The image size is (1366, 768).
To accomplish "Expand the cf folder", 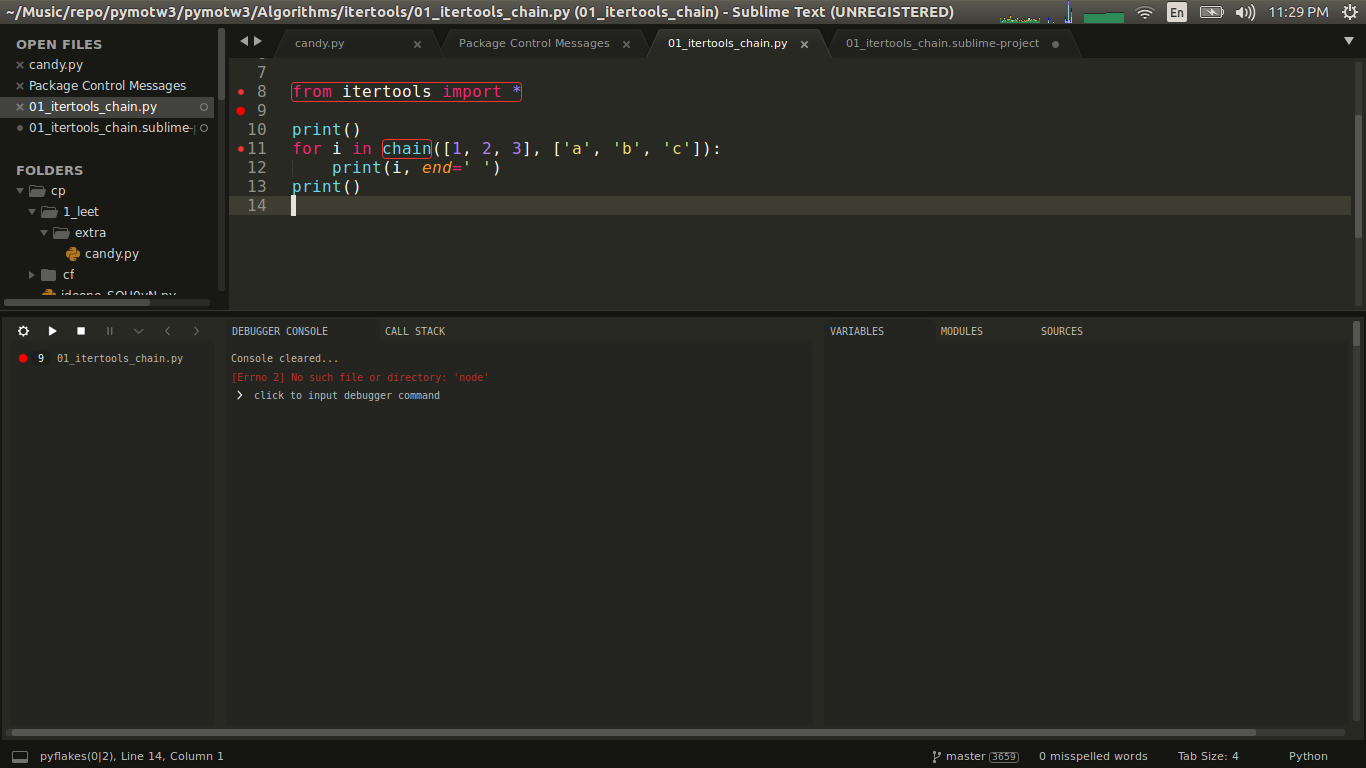I will (x=30, y=274).
